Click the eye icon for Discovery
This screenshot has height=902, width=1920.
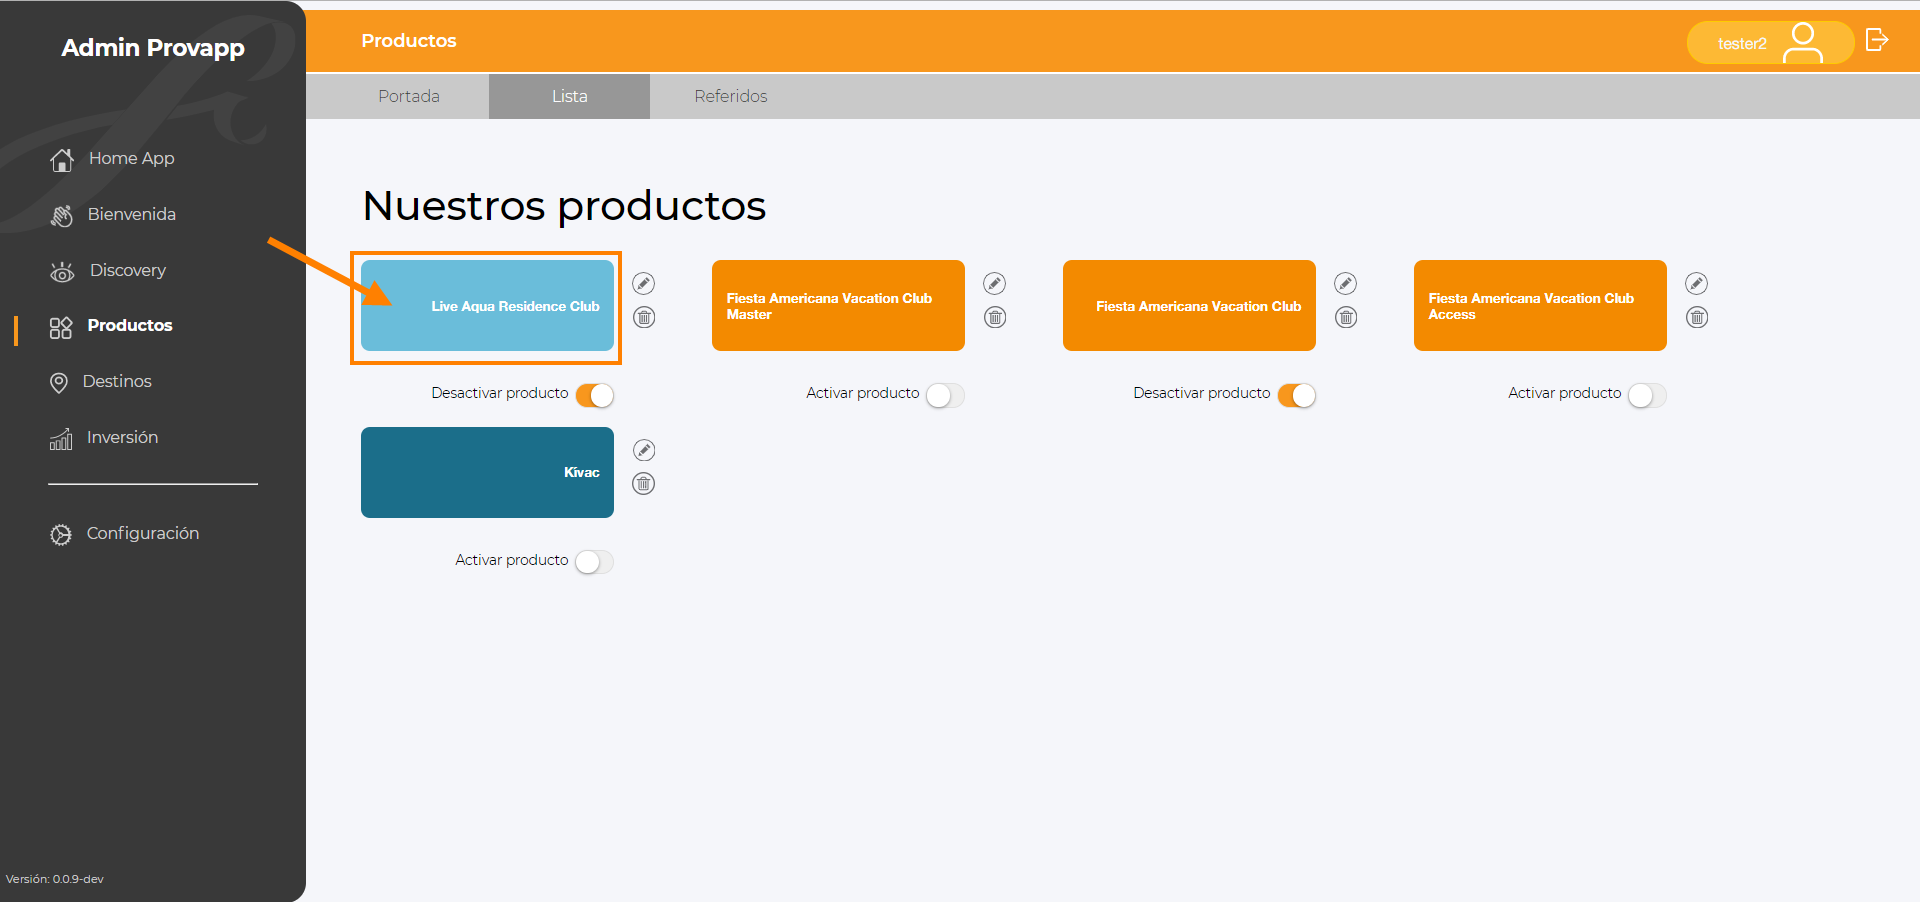62,271
